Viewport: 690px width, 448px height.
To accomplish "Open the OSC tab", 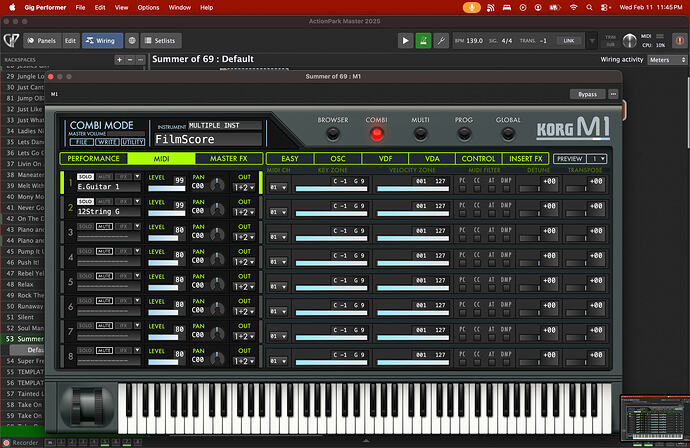I will tap(338, 158).
